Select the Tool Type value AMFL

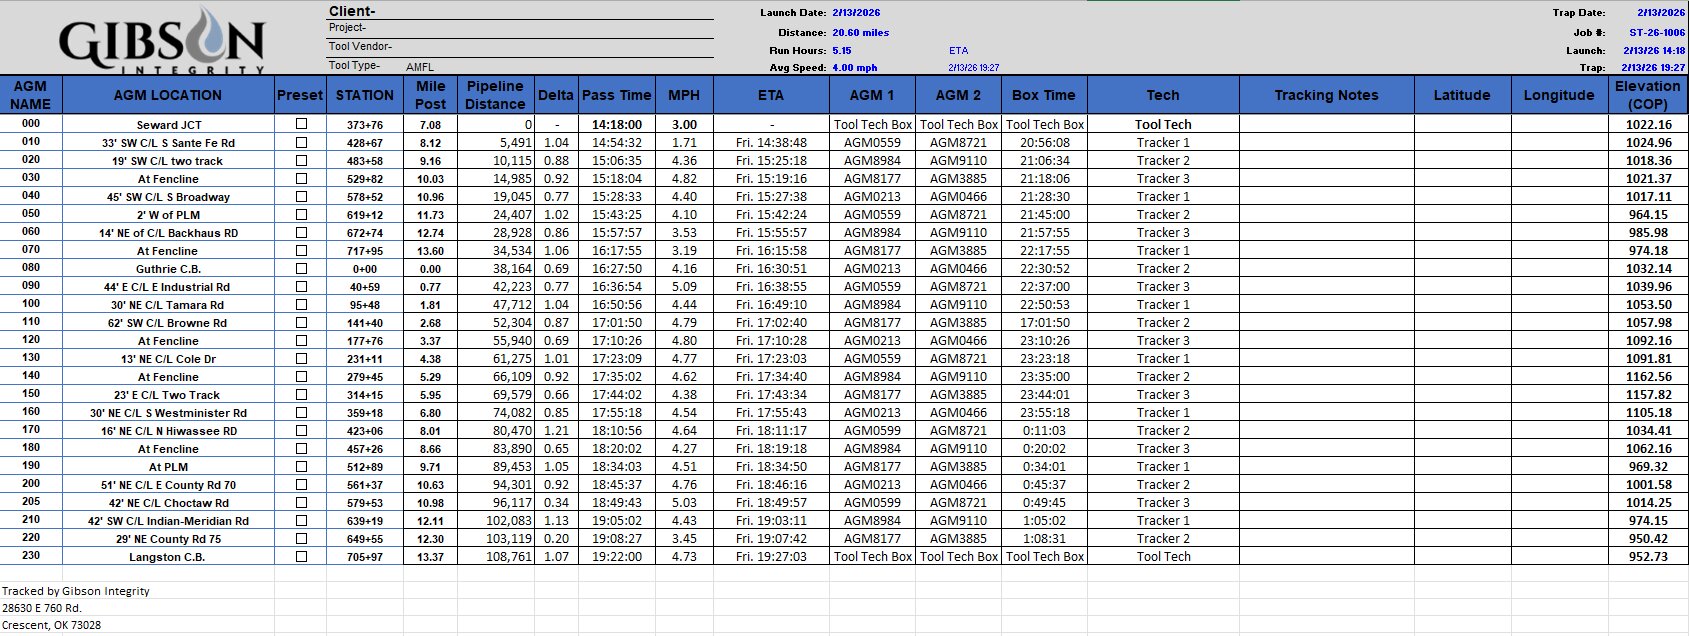(420, 67)
